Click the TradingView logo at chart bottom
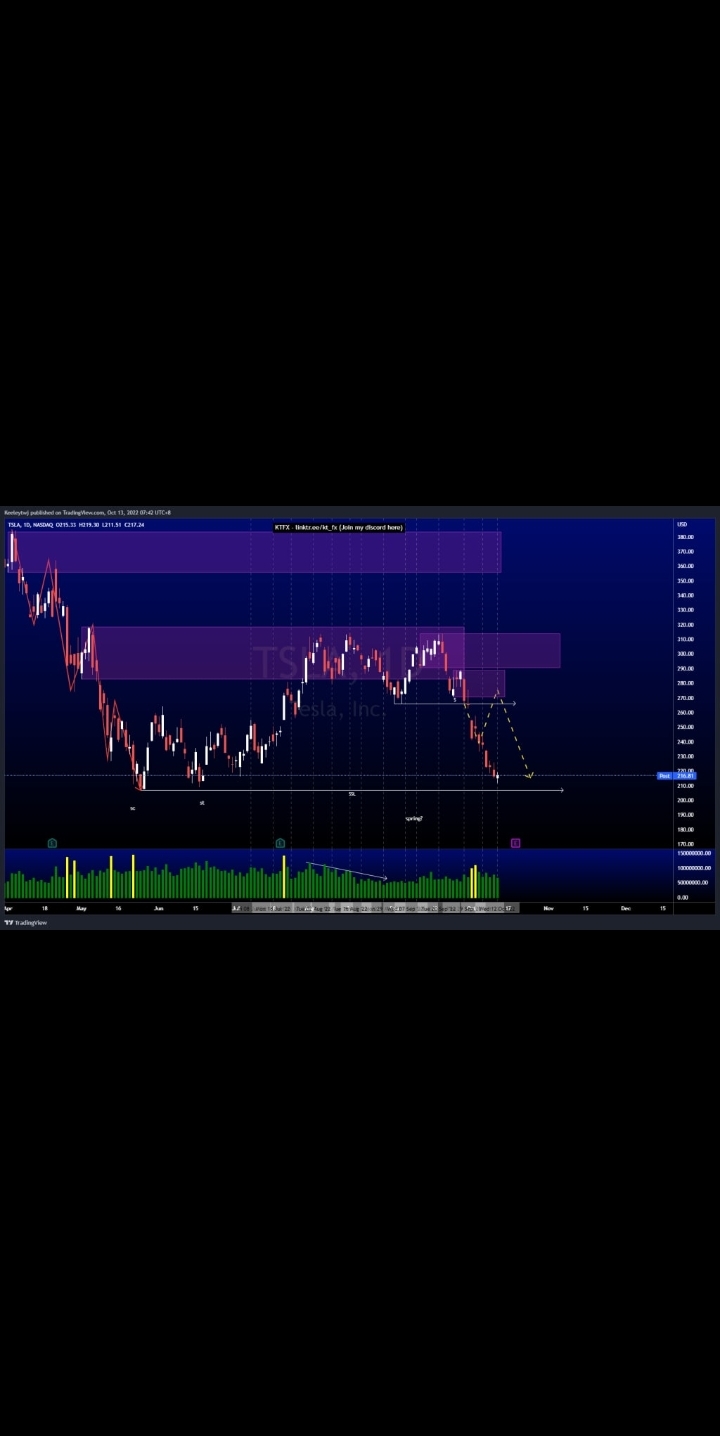The image size is (720, 1436). click(x=26, y=923)
